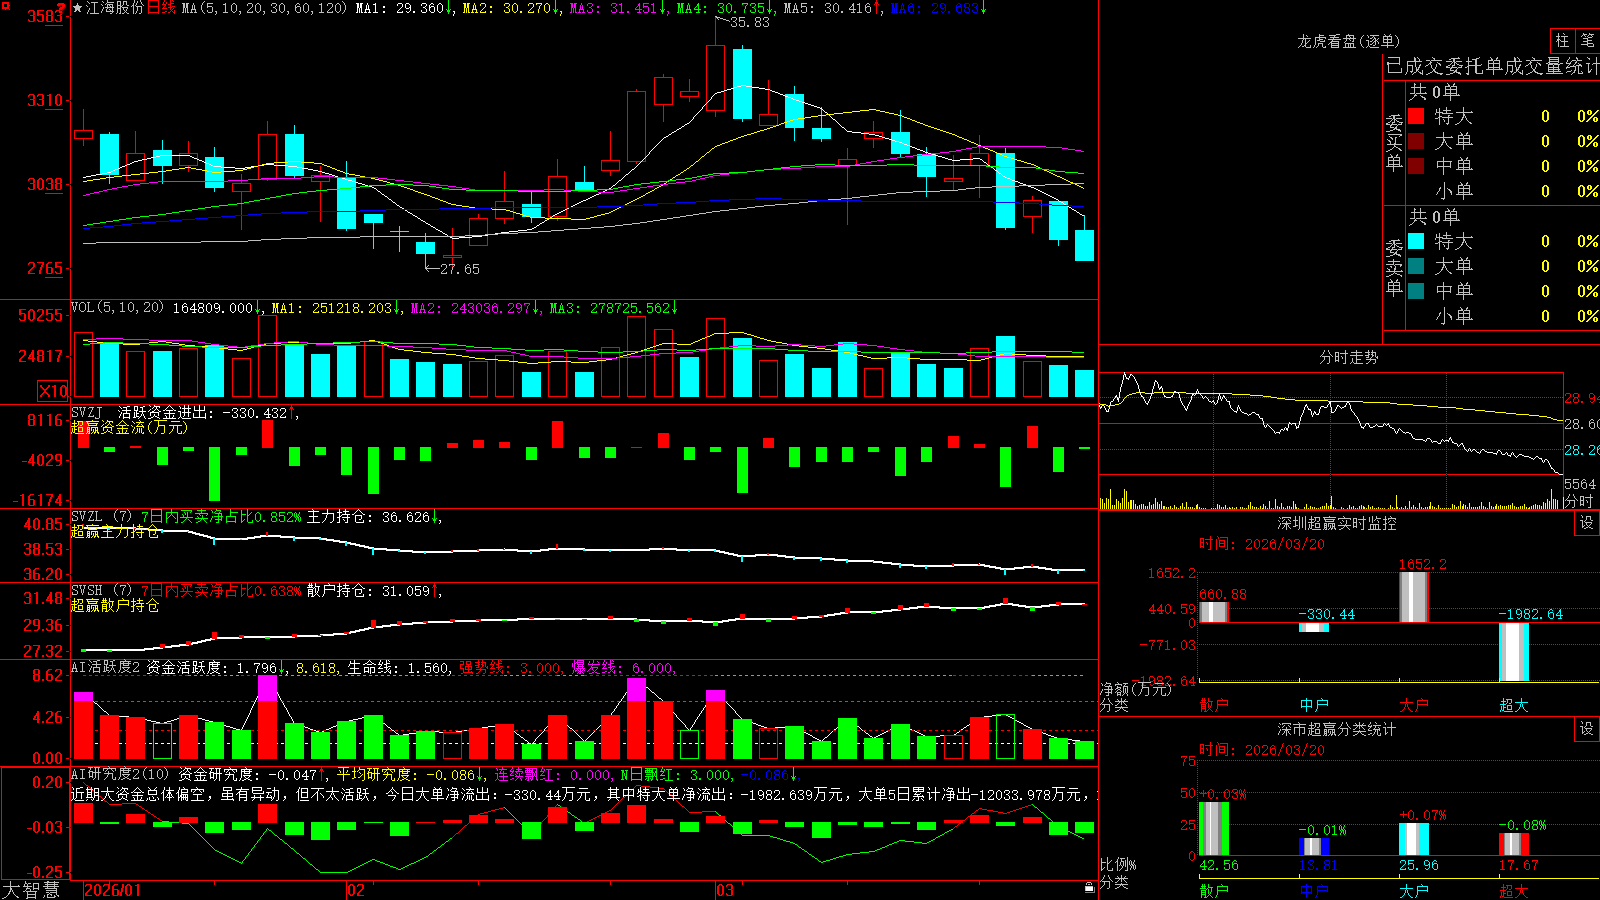Click teal swatch for 委卖单 大单
Image resolution: width=1600 pixels, height=900 pixels.
point(1416,266)
